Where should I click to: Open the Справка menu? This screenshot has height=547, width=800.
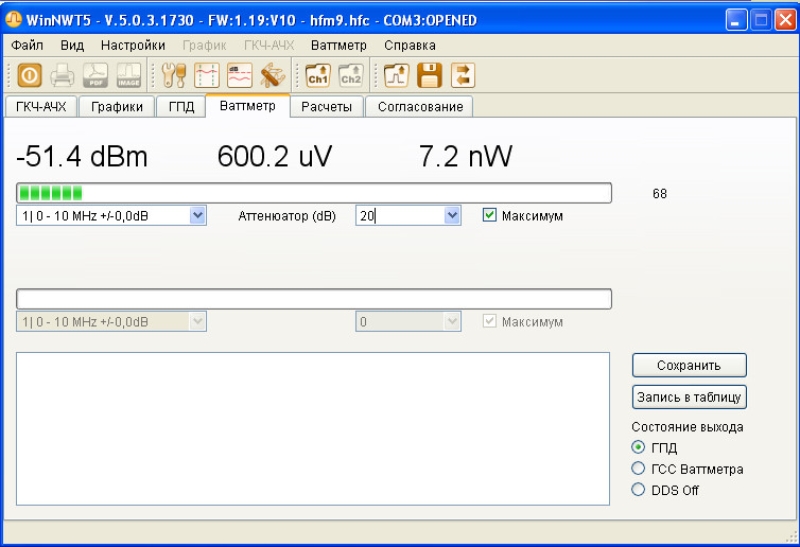point(410,45)
